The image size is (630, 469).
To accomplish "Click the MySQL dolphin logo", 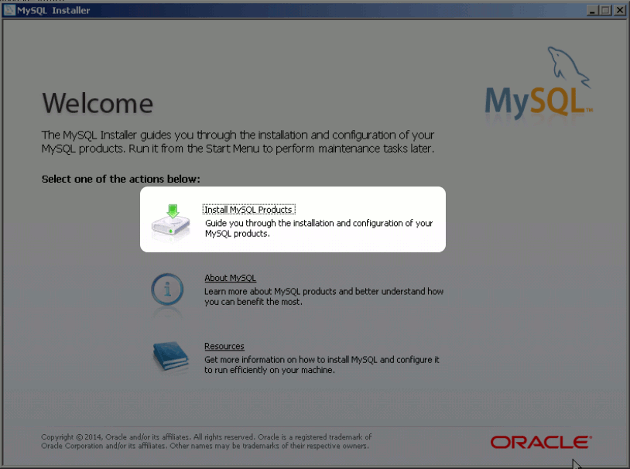I will pos(539,84).
